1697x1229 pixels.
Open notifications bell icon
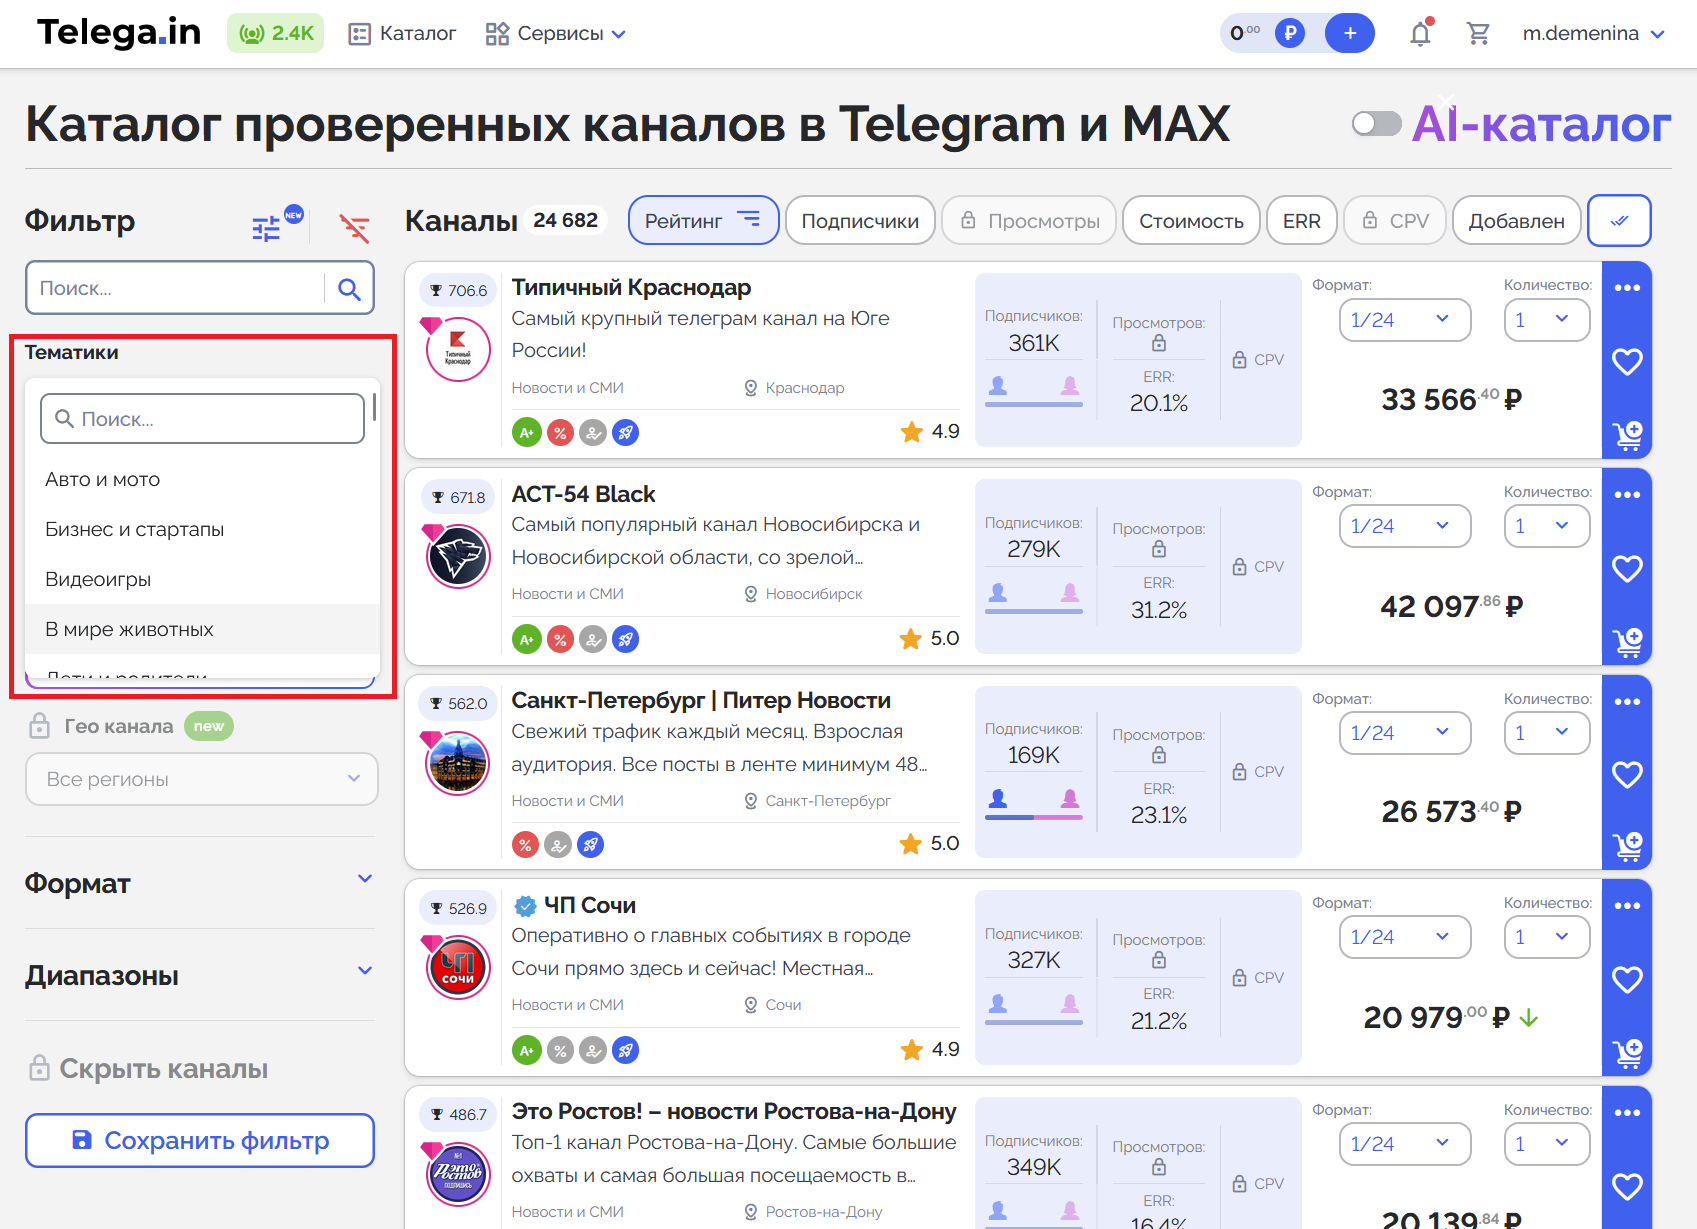(1420, 33)
